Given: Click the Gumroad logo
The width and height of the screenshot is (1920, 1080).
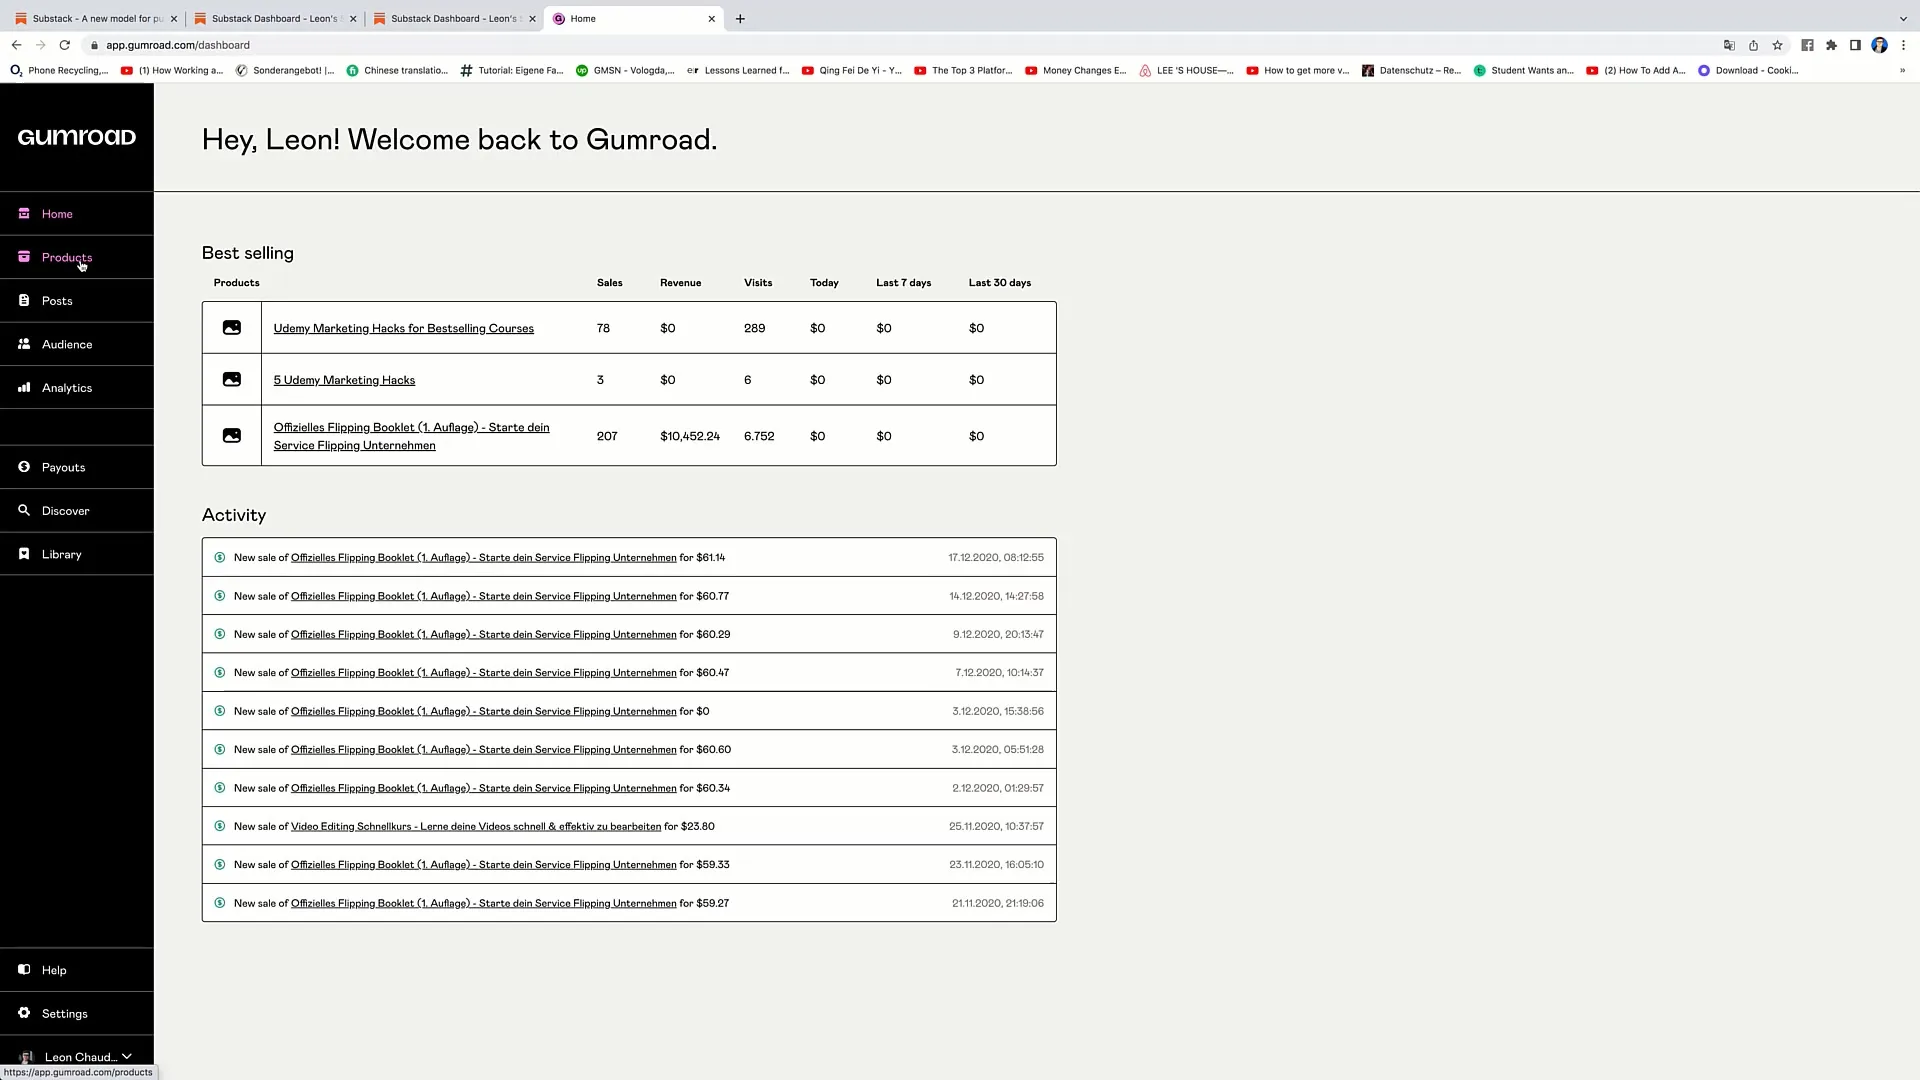Looking at the screenshot, I should tap(77, 137).
